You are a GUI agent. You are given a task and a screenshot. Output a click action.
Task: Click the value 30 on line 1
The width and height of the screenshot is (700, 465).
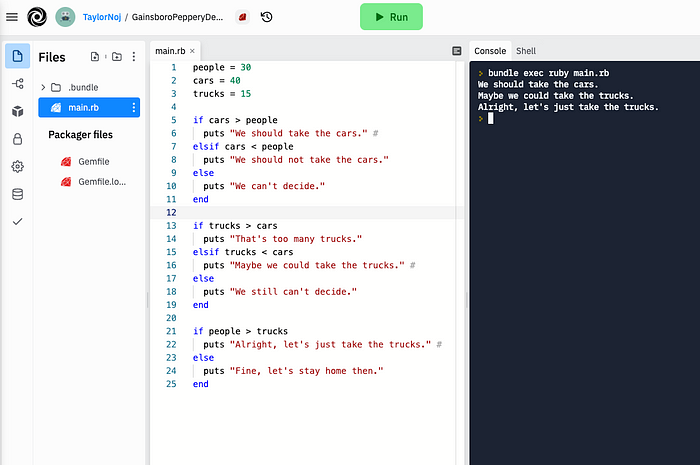[246, 67]
